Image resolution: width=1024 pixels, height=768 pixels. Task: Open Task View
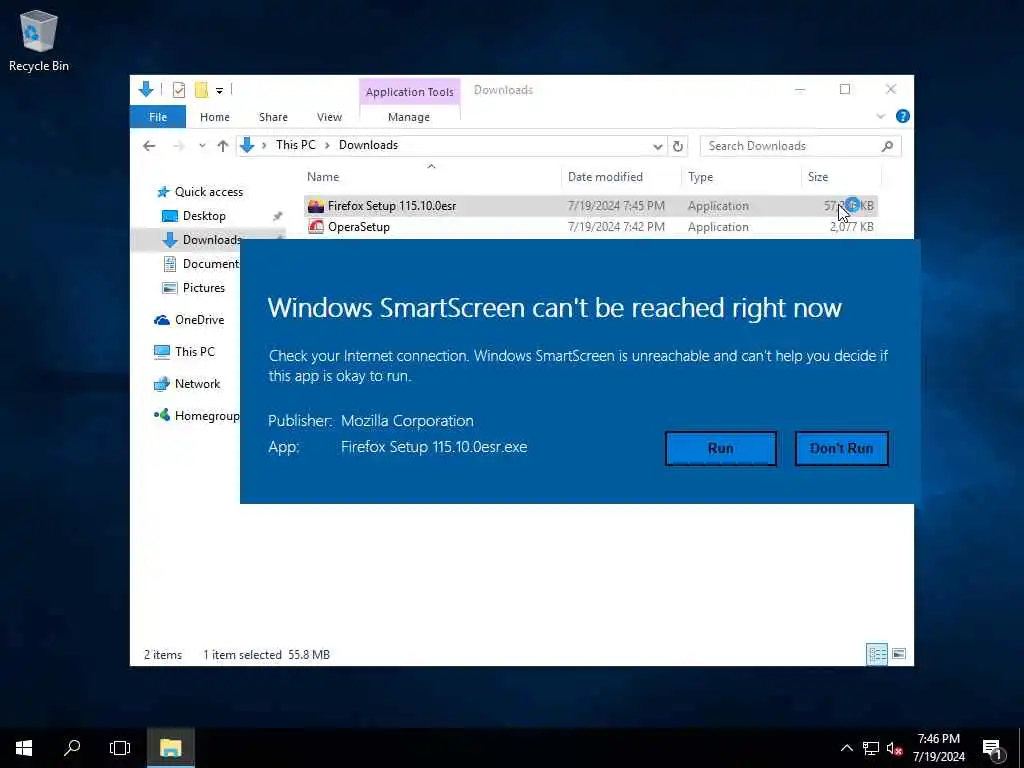tap(120, 748)
